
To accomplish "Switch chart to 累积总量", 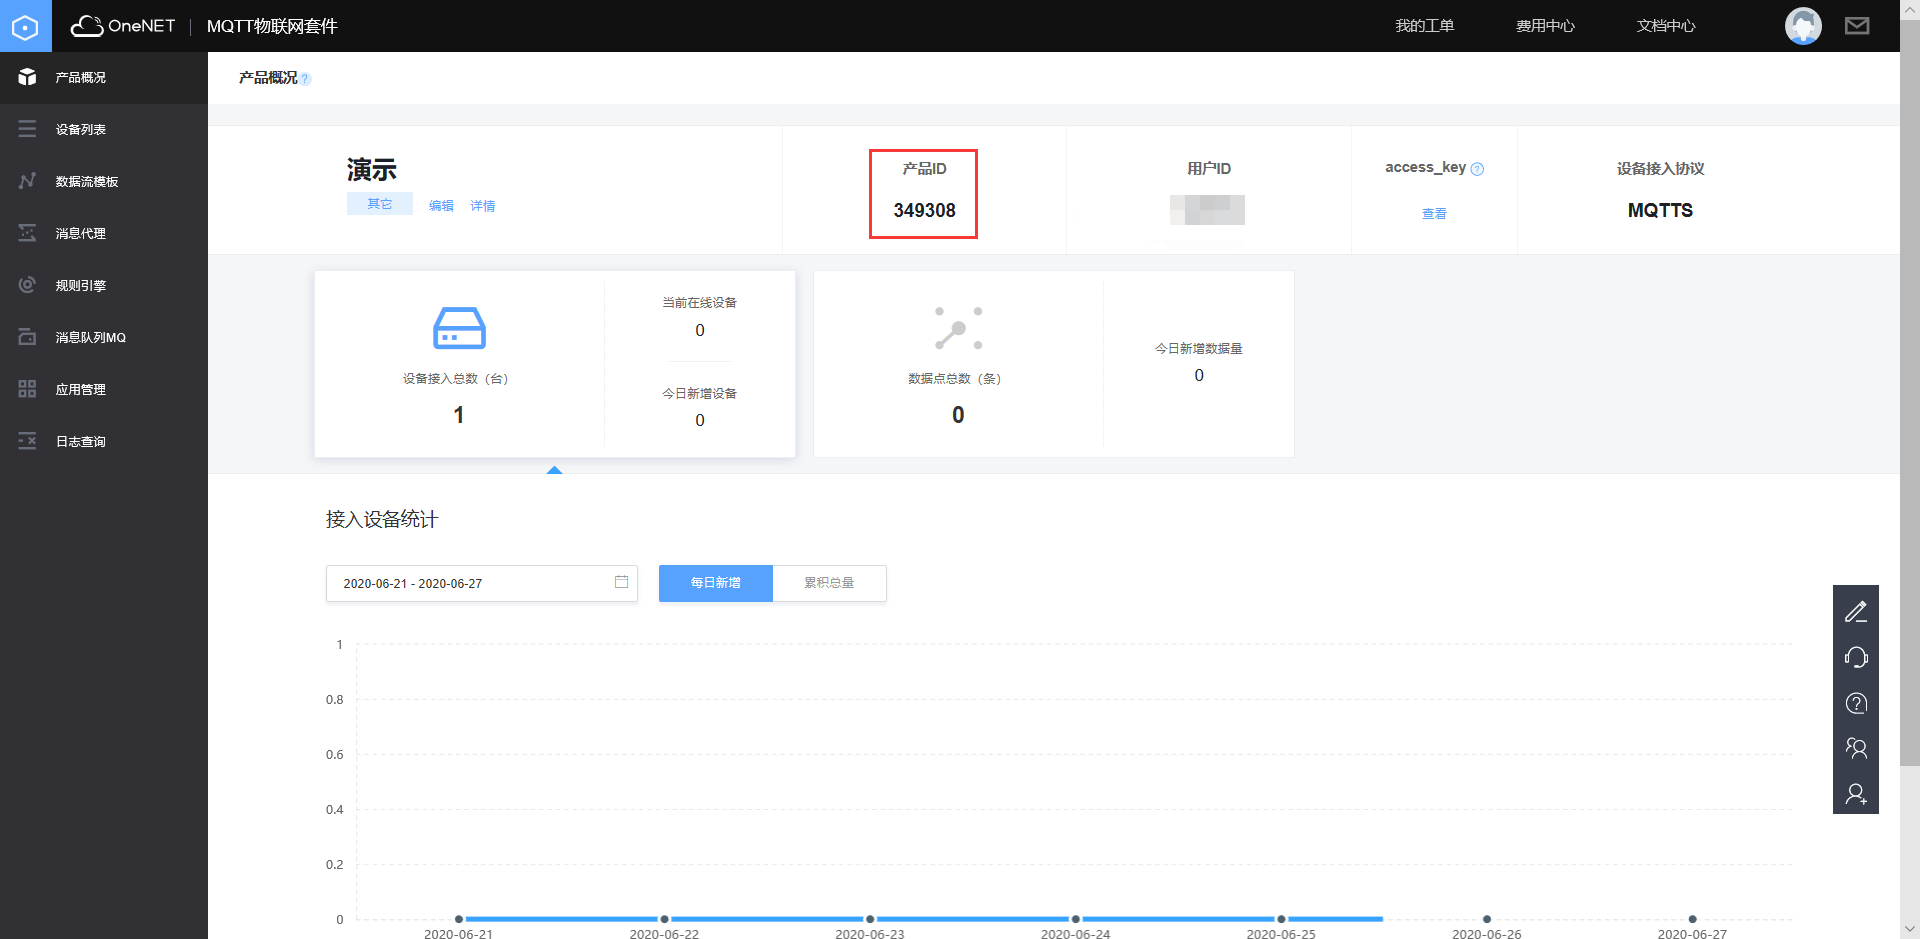I will 829,583.
